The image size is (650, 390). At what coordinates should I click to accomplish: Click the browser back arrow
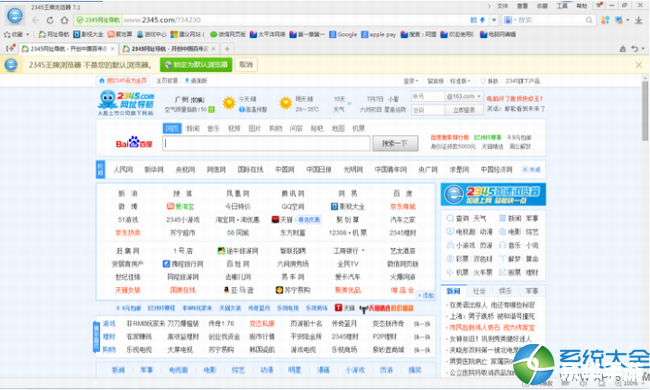point(36,20)
